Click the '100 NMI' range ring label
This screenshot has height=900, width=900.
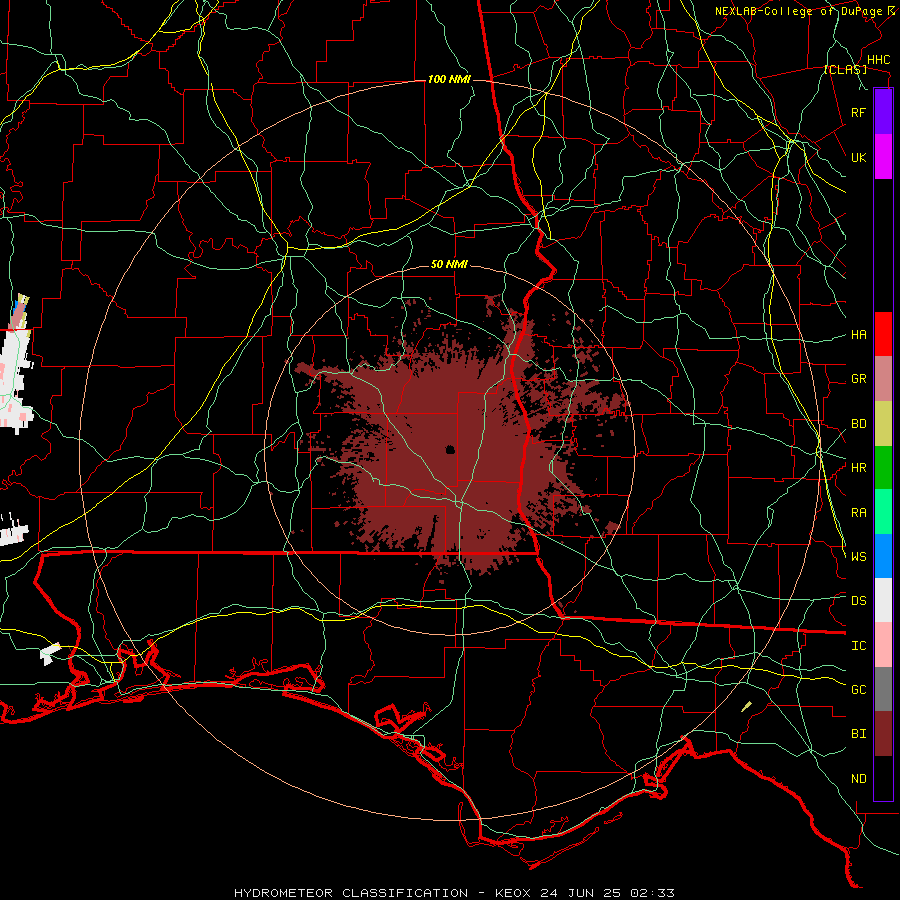(449, 79)
